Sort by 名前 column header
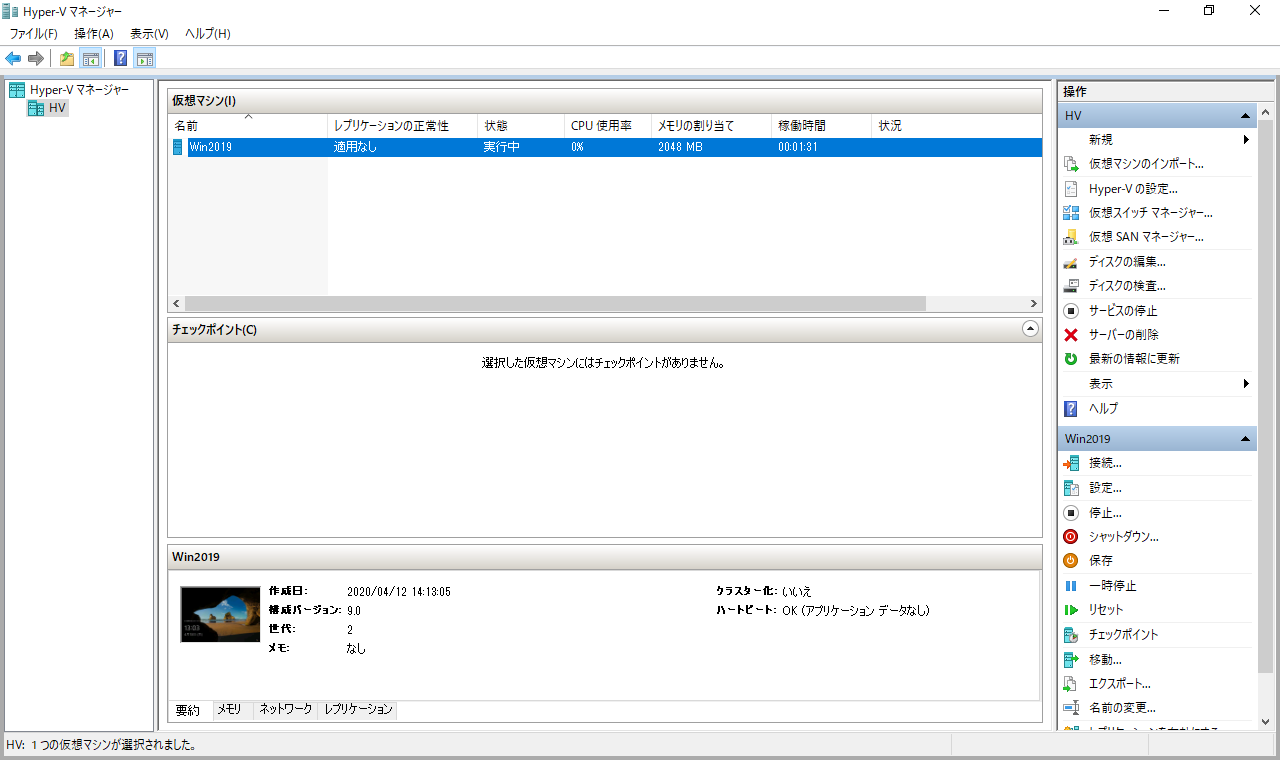The image size is (1280, 760). 248,126
